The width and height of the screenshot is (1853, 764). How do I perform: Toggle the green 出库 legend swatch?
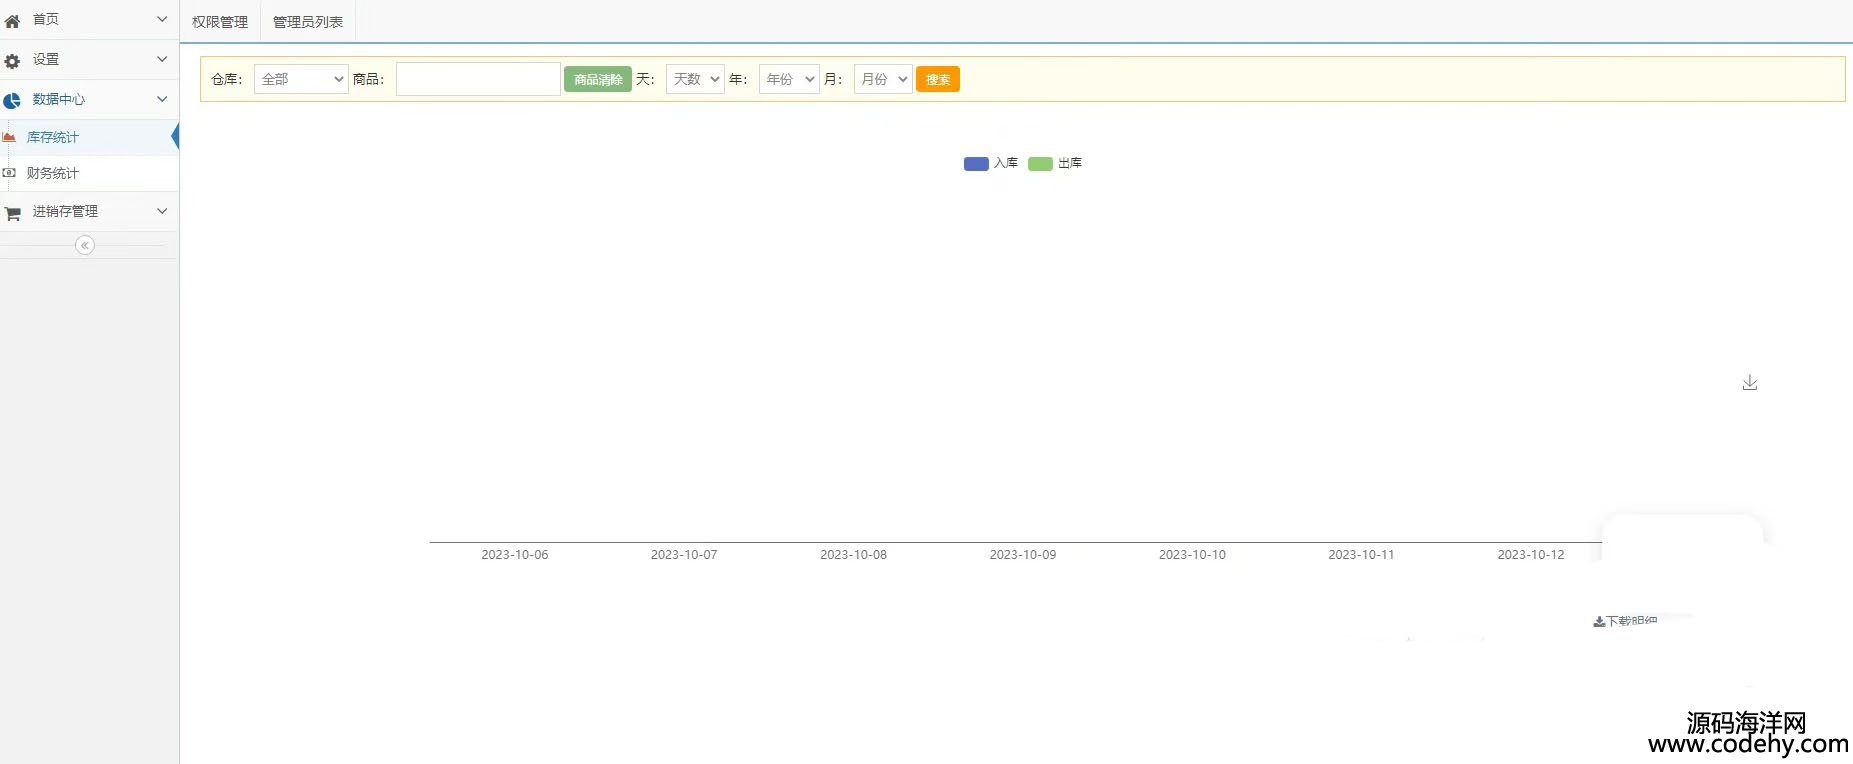(x=1040, y=164)
